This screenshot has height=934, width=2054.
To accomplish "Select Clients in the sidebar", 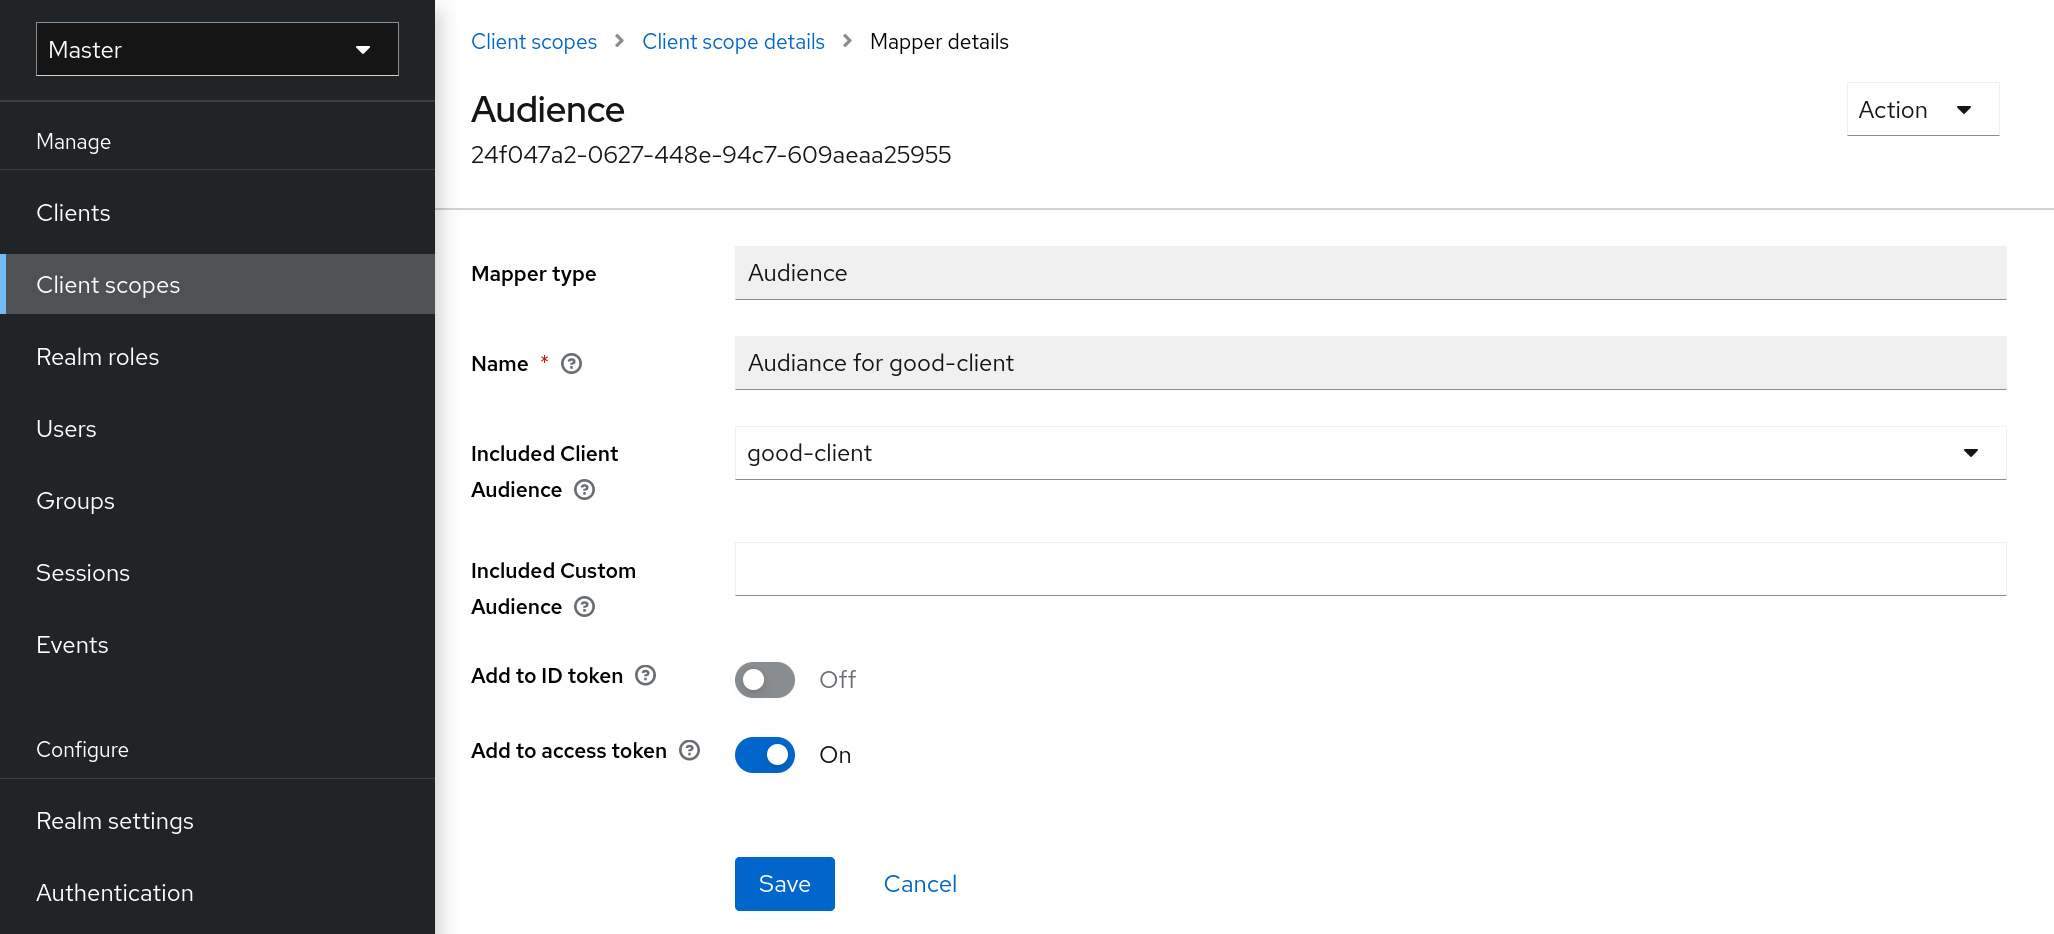I will point(73,212).
